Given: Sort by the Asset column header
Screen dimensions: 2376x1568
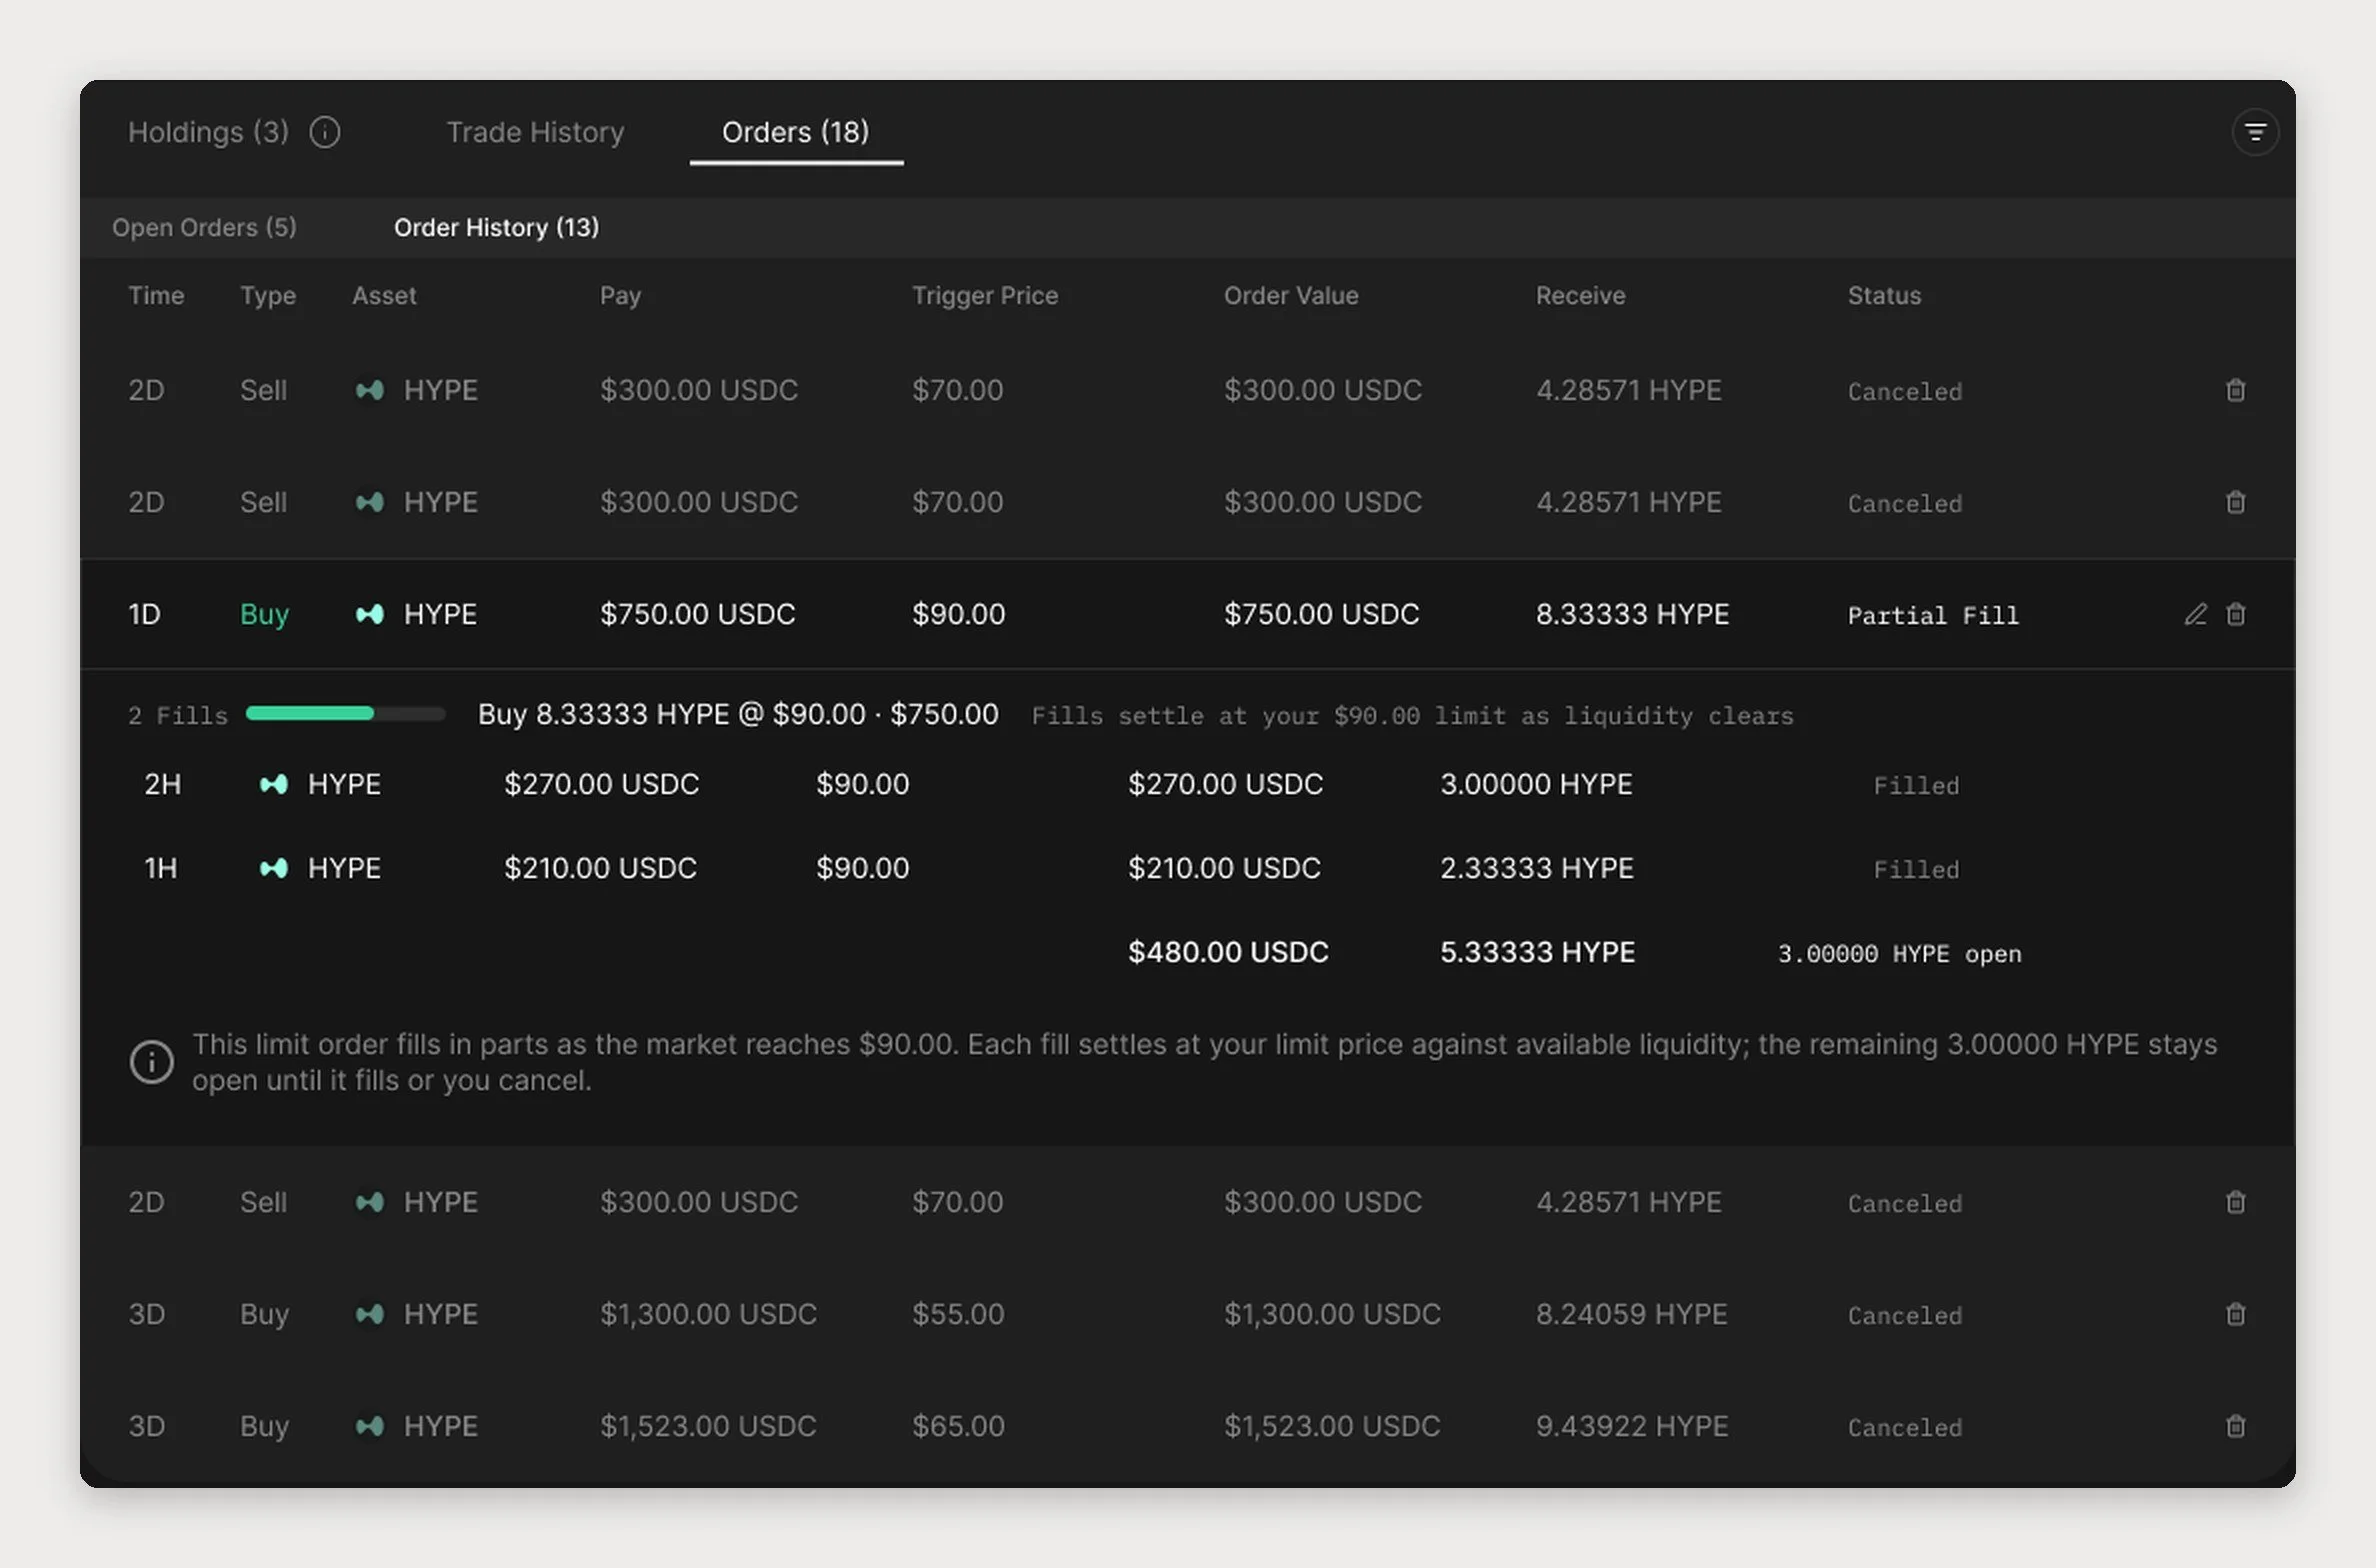Looking at the screenshot, I should 384,295.
